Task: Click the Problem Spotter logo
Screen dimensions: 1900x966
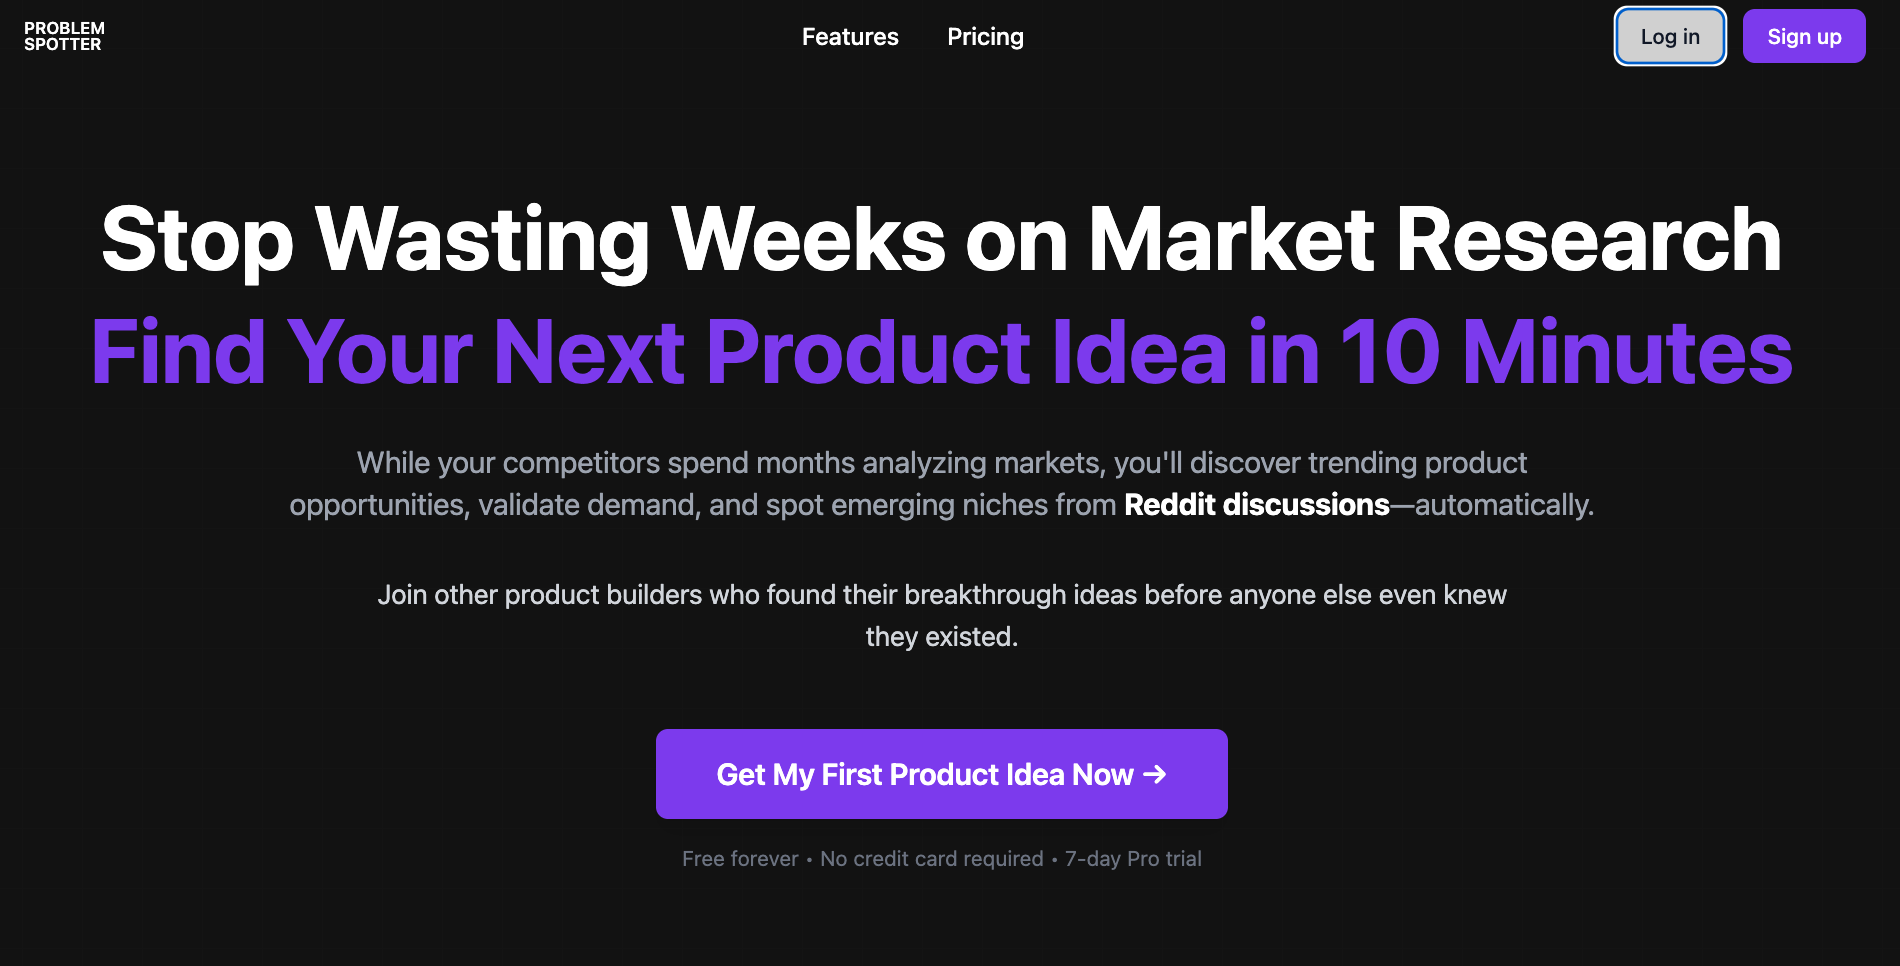Action: click(x=64, y=36)
